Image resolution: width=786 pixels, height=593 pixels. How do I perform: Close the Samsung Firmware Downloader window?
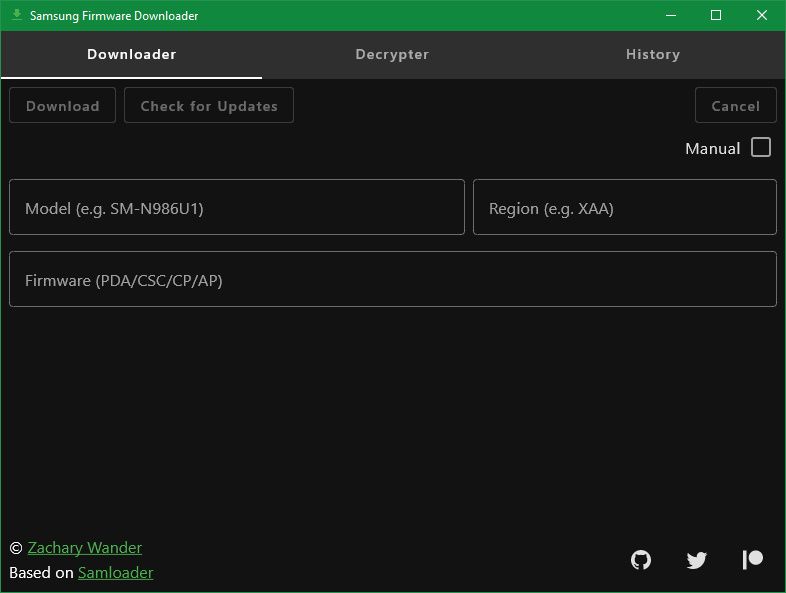coord(762,15)
